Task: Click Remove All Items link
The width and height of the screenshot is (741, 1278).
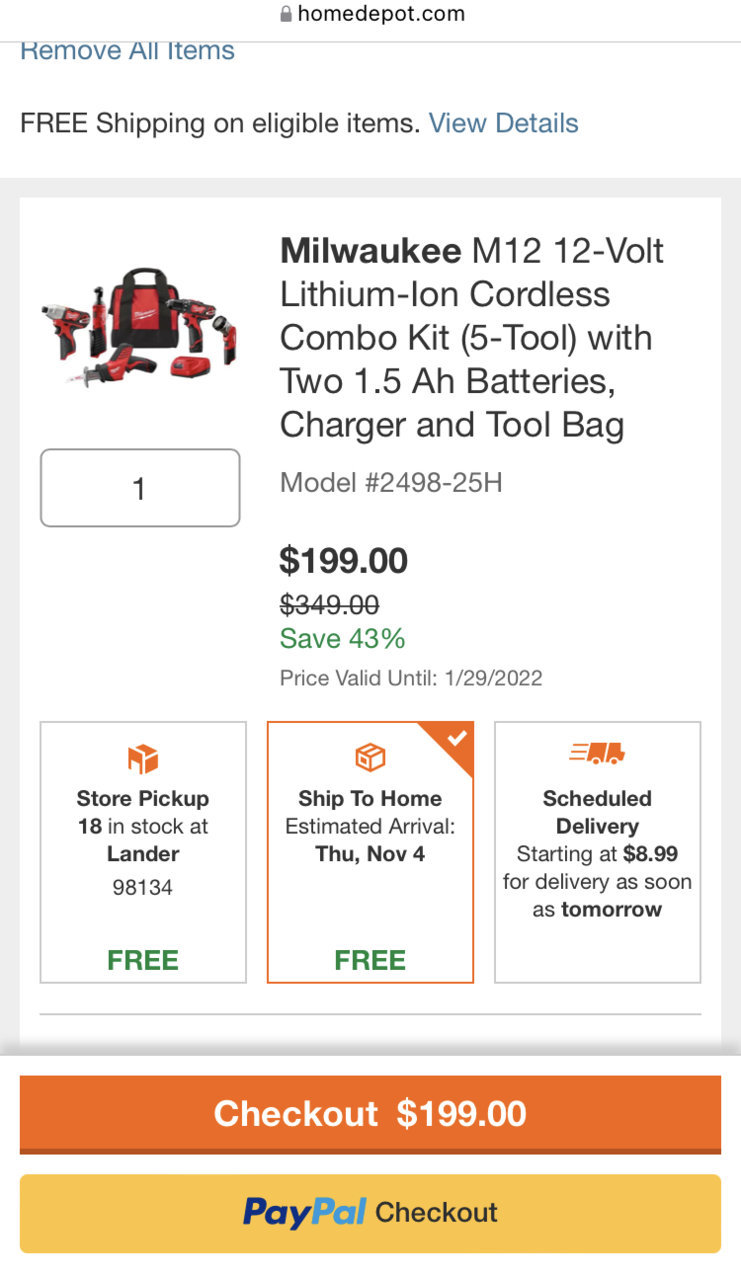Action: point(127,50)
